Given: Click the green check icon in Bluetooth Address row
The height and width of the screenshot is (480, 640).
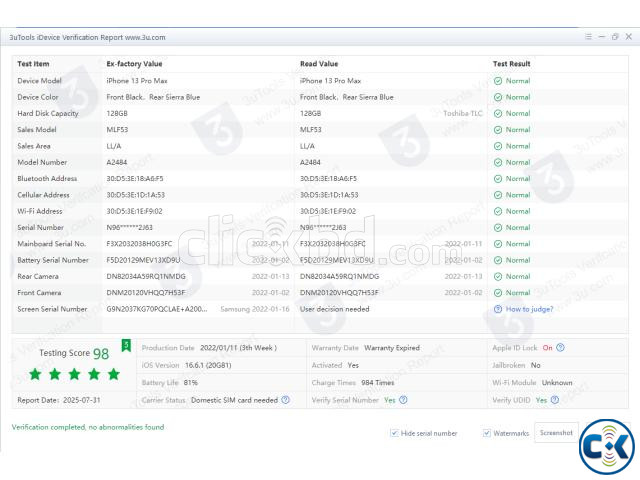Looking at the screenshot, I should [498, 179].
